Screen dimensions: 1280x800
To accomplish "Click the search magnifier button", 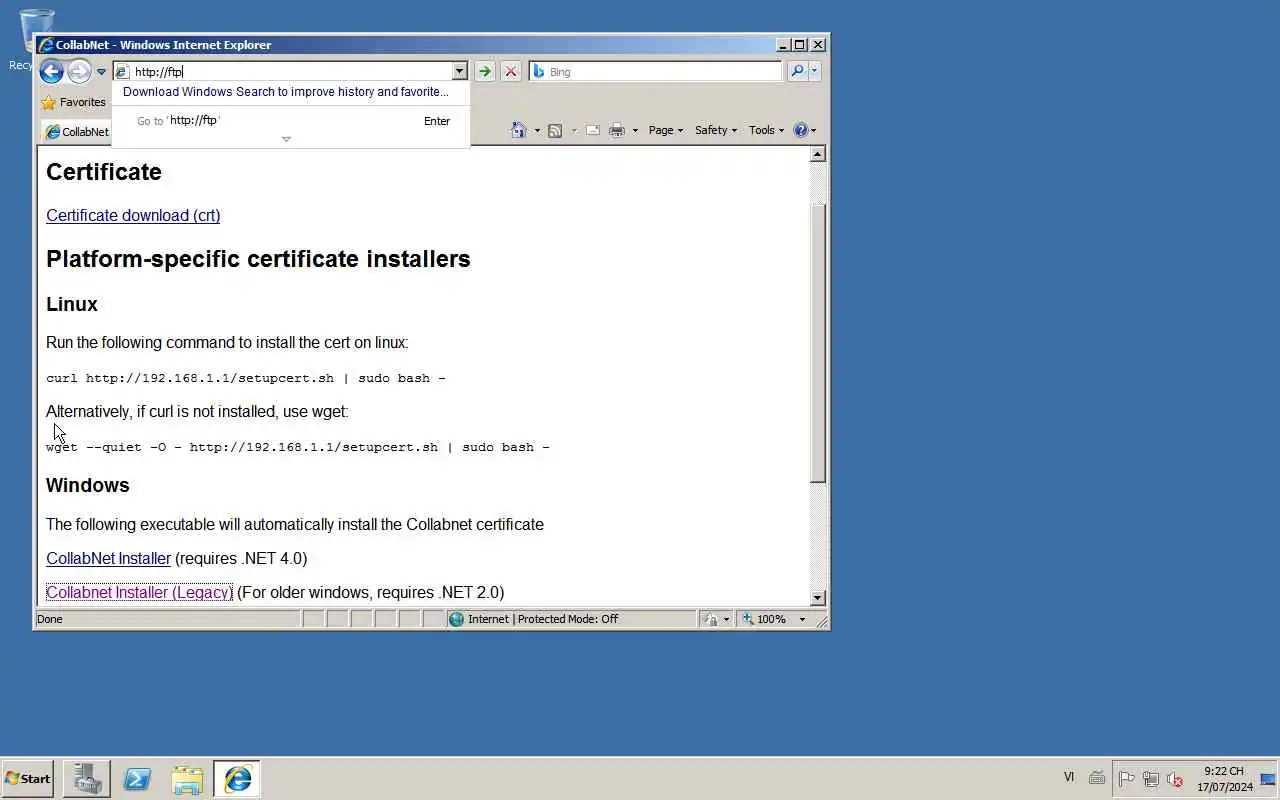I will pyautogui.click(x=797, y=71).
